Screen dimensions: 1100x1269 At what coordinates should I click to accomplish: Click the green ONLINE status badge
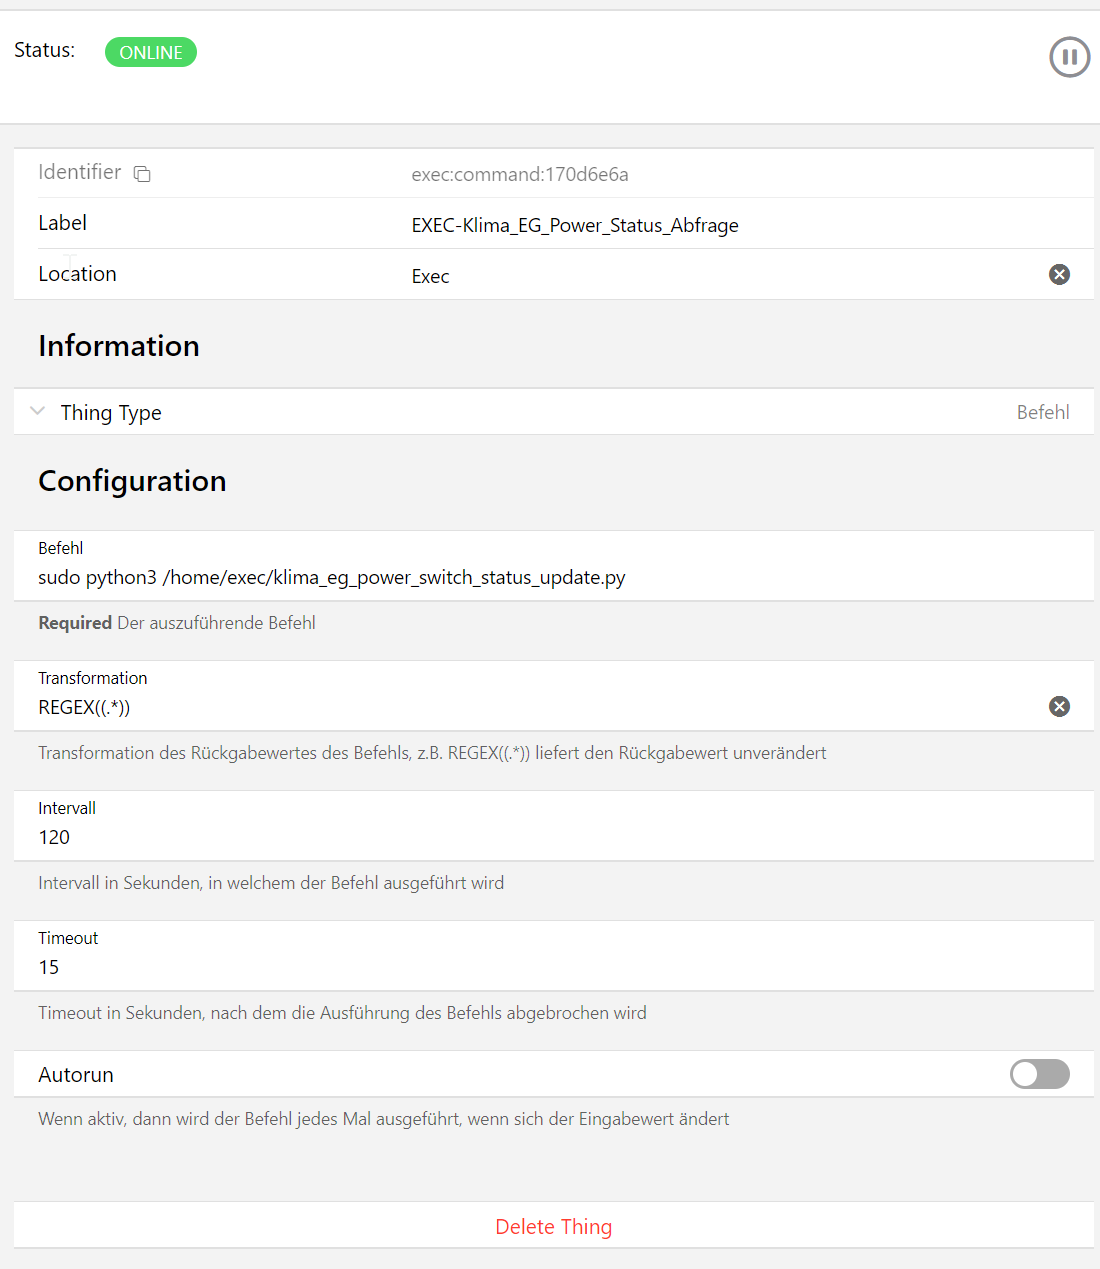point(151,53)
